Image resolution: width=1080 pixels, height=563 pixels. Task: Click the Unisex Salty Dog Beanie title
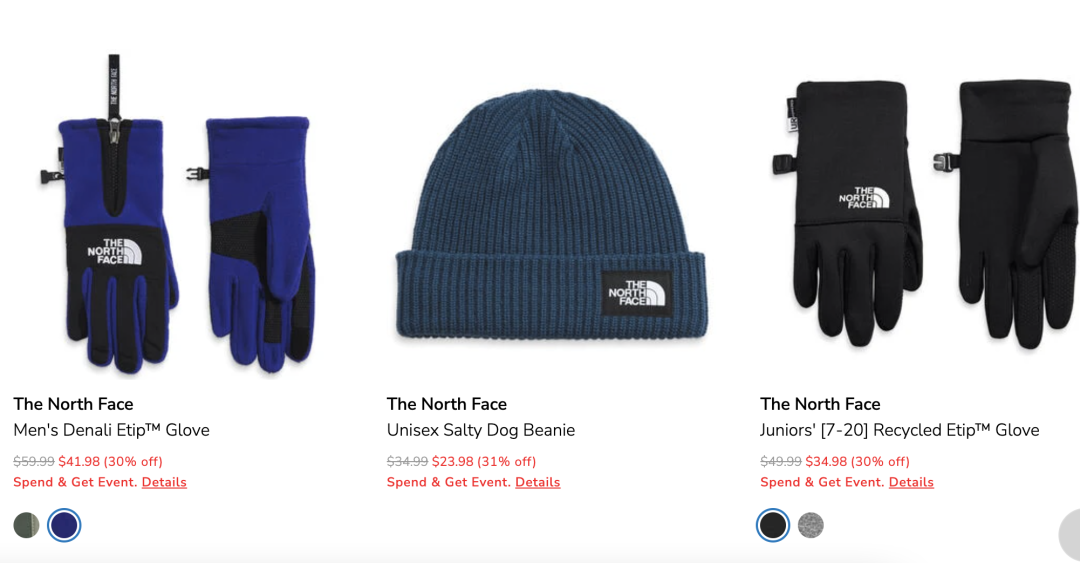pyautogui.click(x=481, y=430)
